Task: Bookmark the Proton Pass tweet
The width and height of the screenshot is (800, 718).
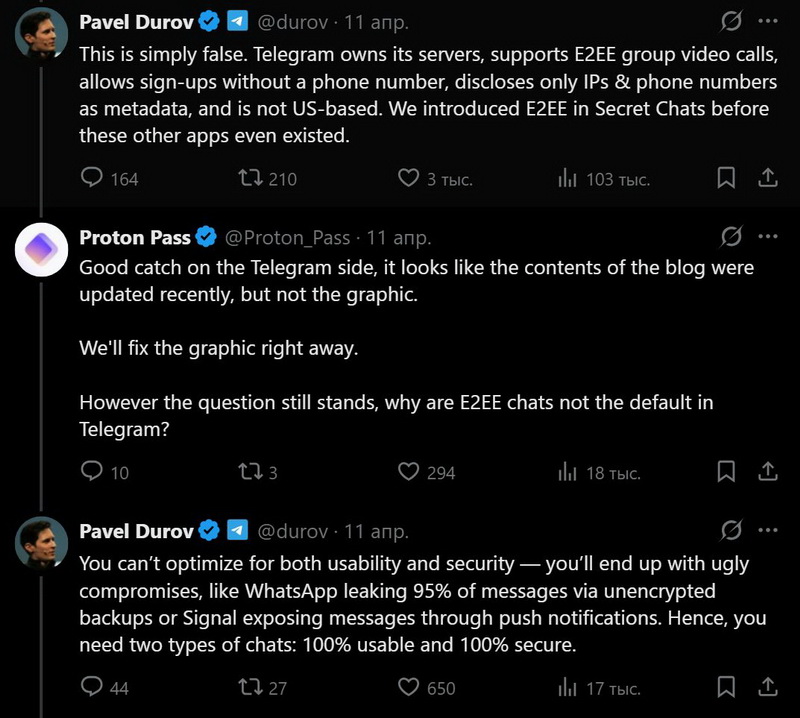Action: 727,471
